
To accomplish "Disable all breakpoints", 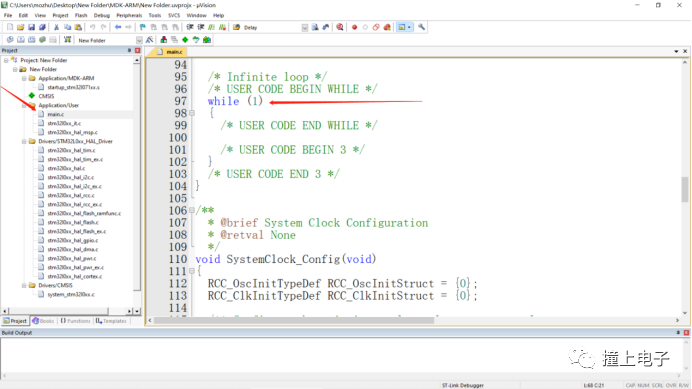I will [376, 27].
